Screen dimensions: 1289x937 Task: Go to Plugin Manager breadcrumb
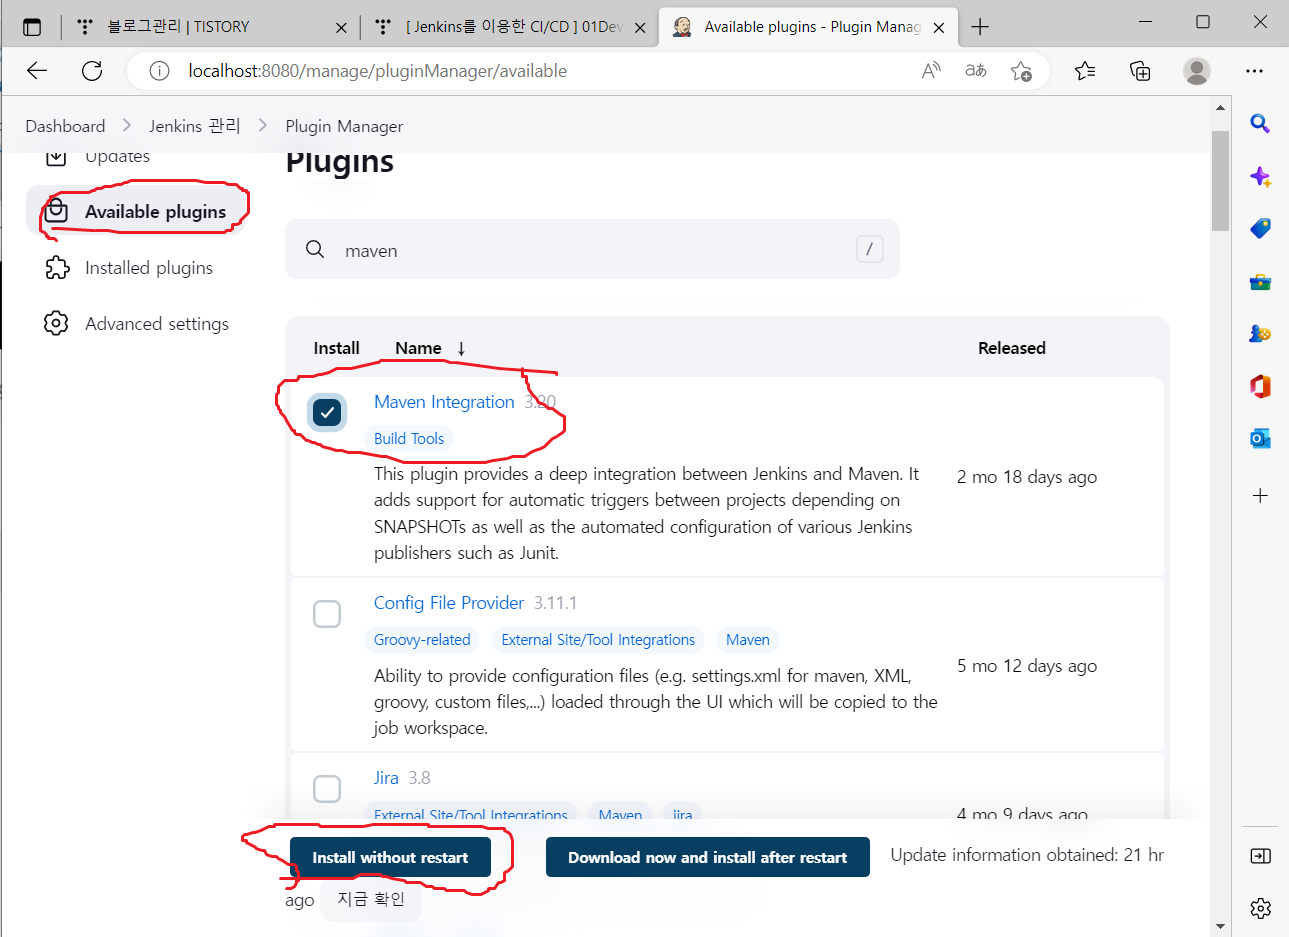344,125
